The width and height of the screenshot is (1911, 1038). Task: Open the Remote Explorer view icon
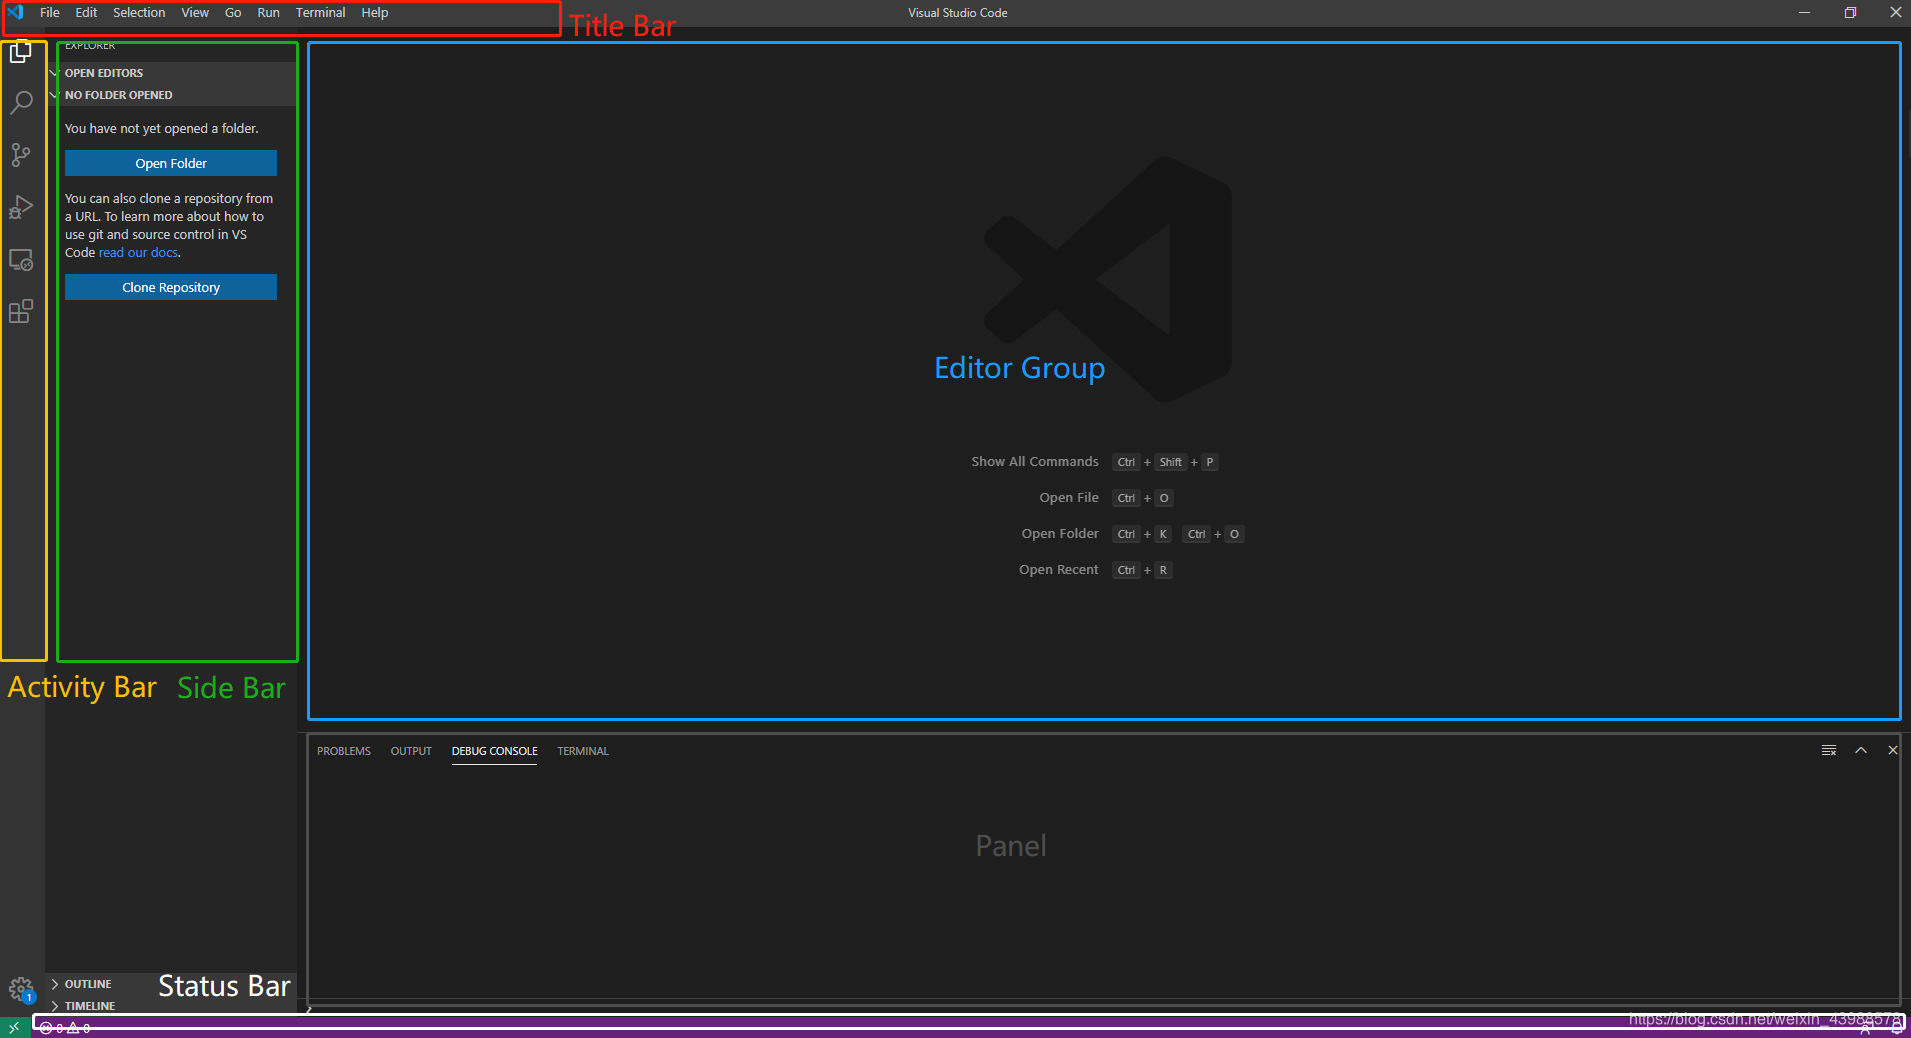pos(21,260)
